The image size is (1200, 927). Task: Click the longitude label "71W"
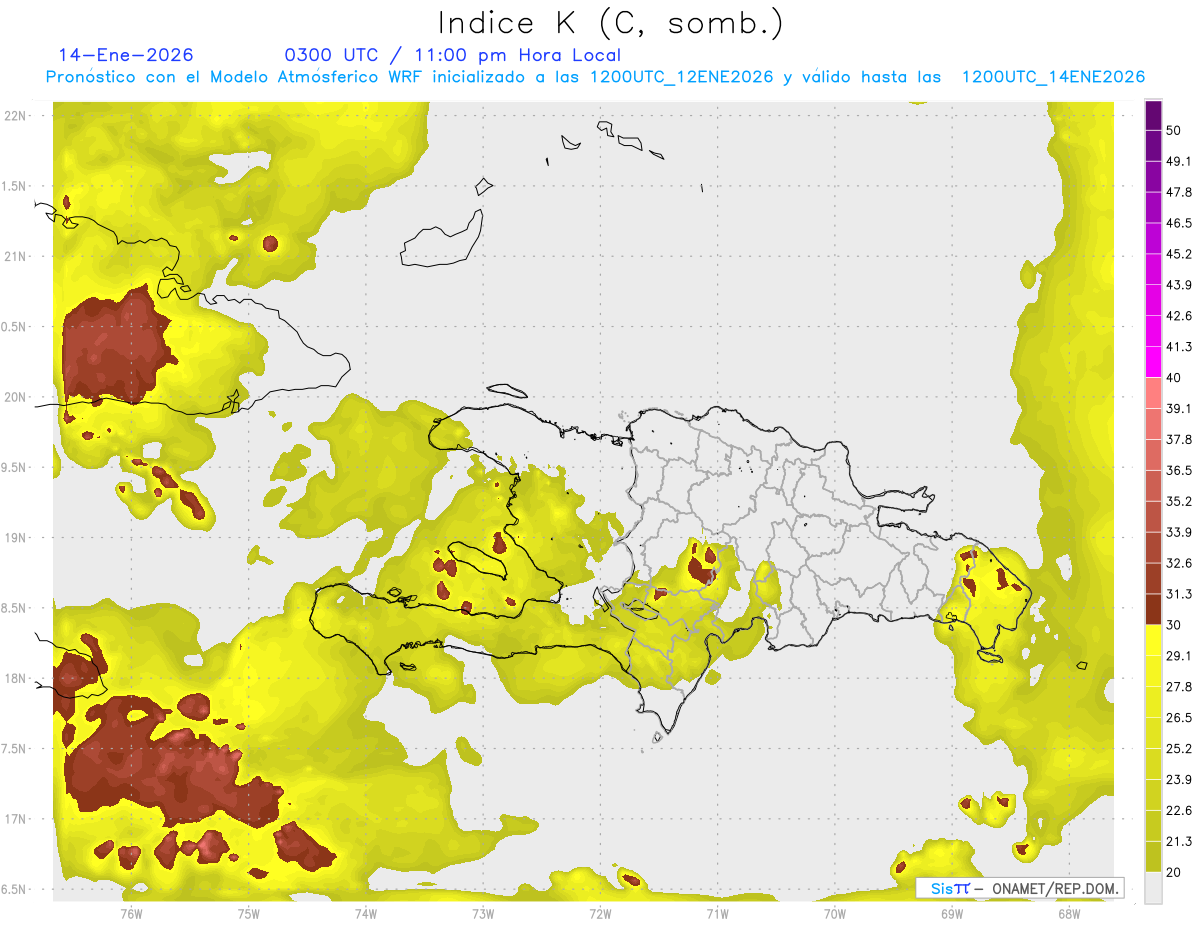coord(717,913)
